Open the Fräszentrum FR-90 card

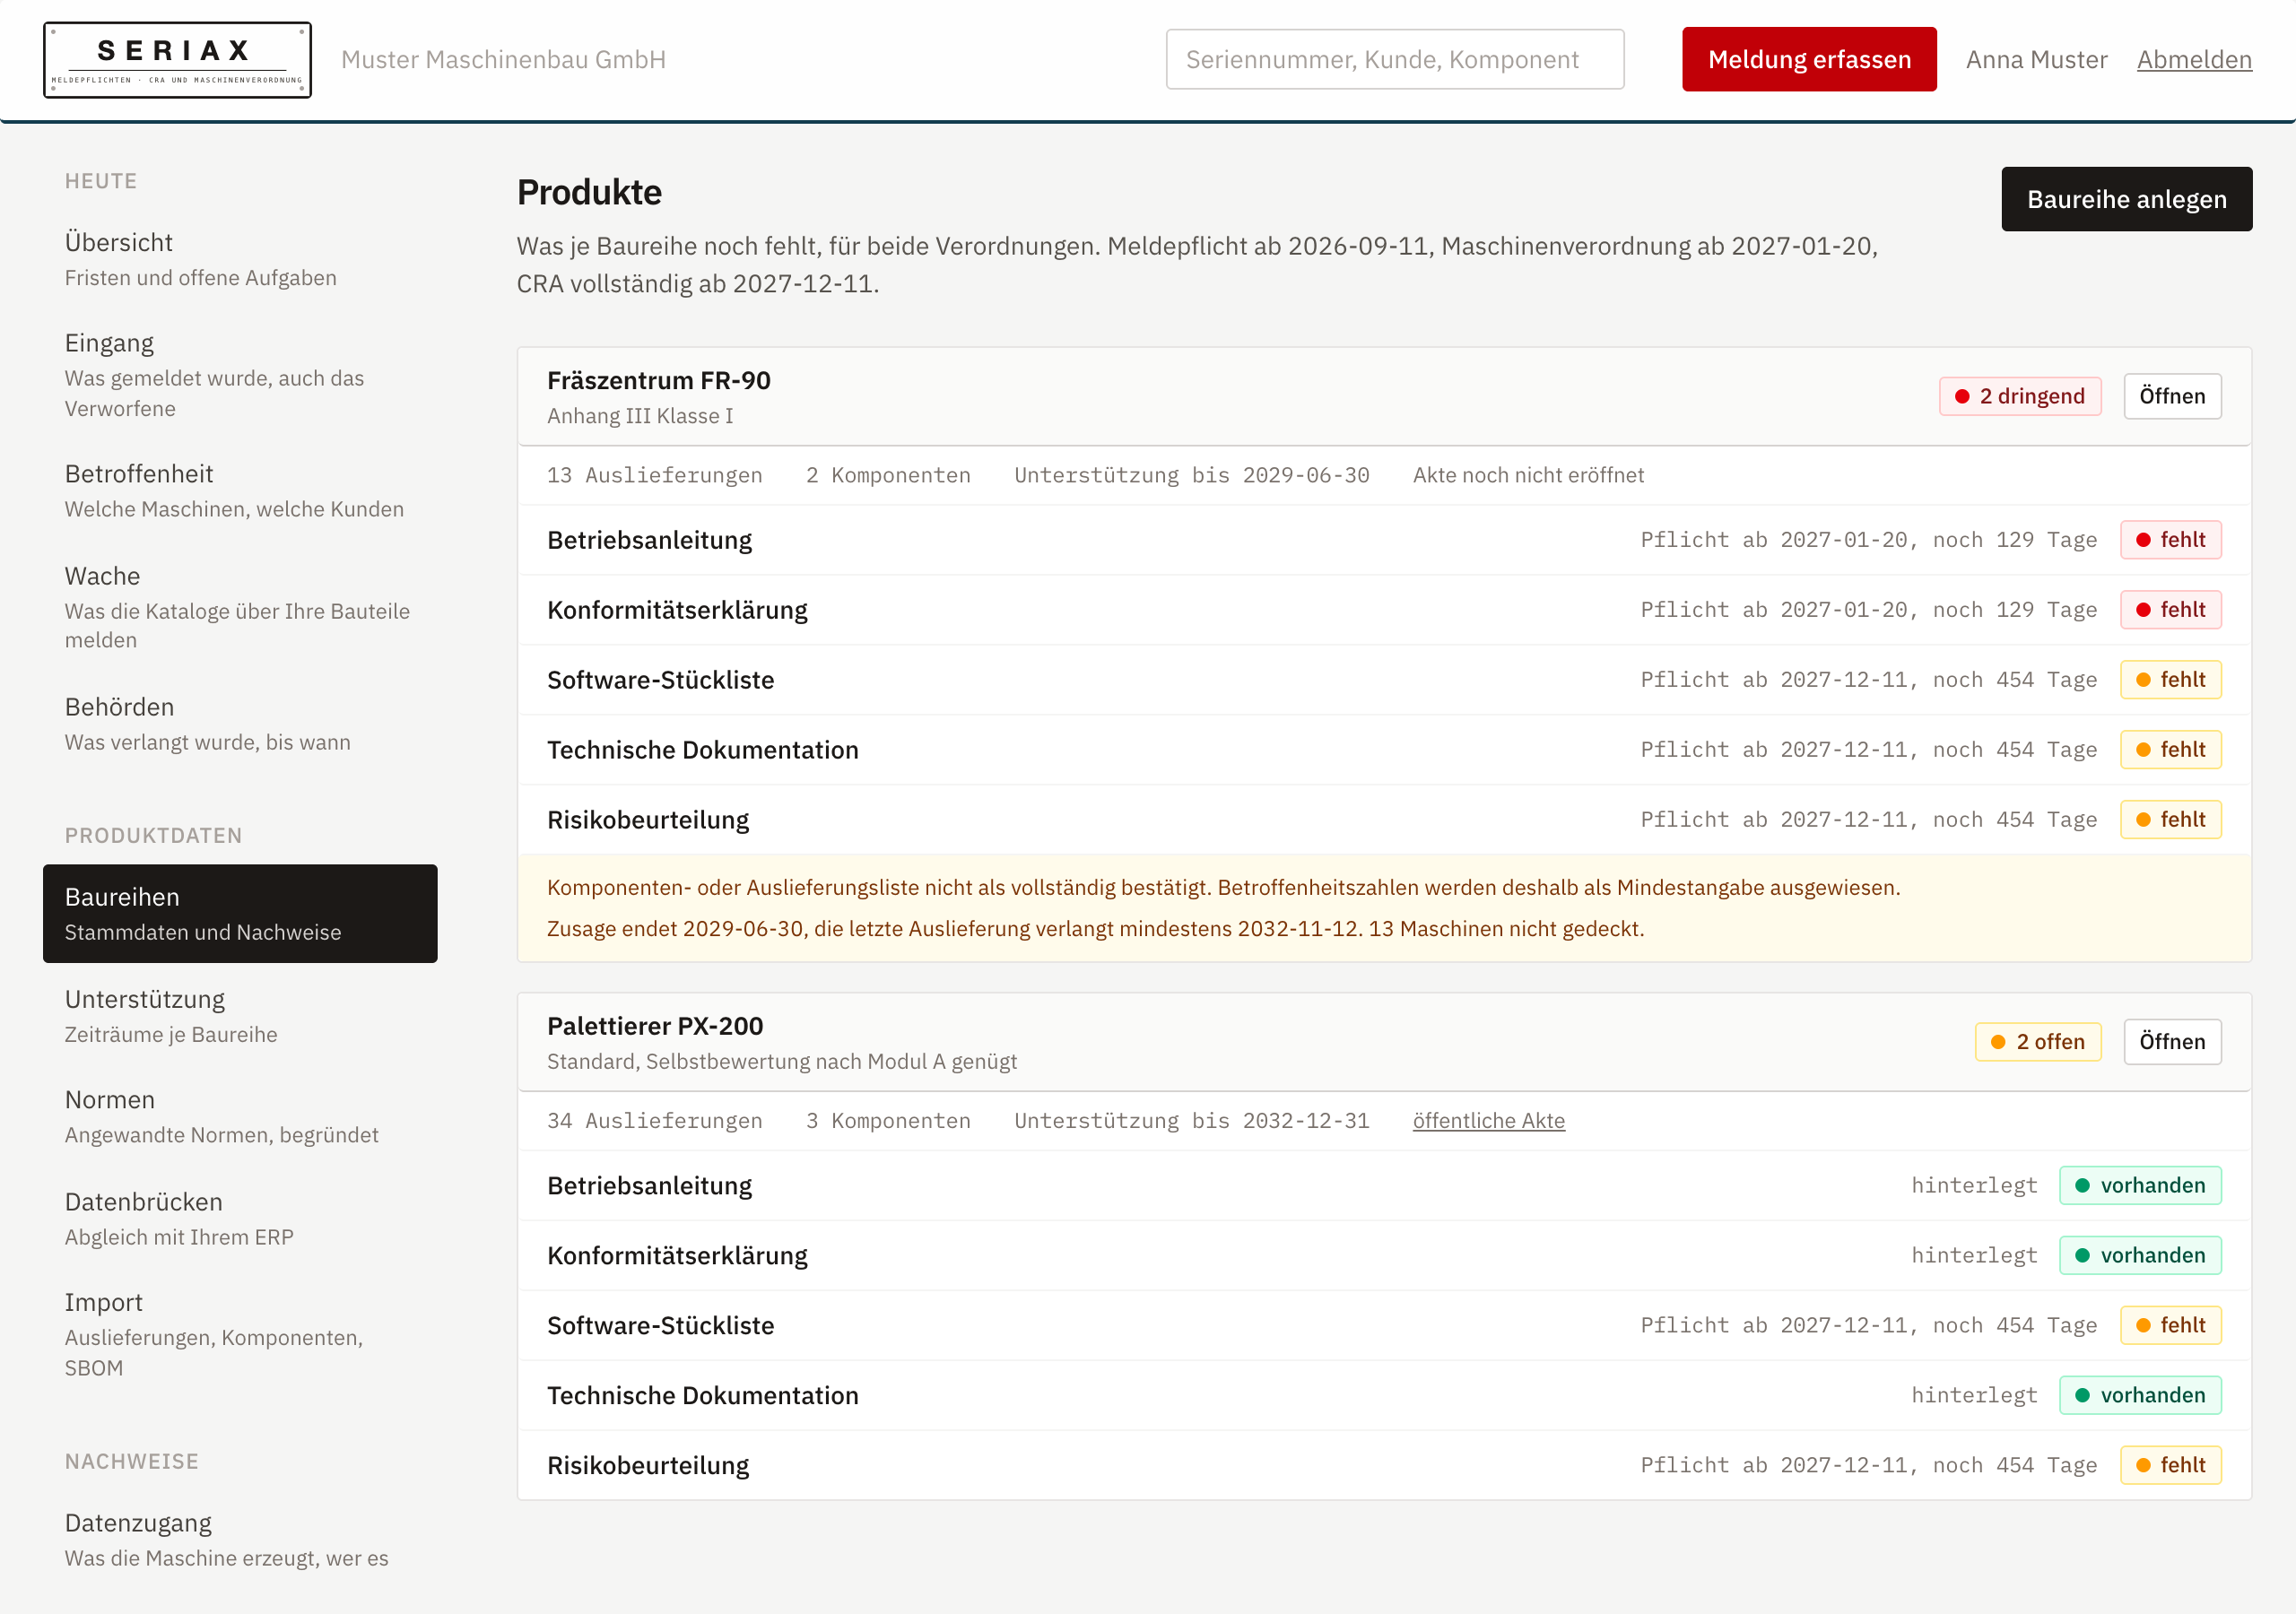coord(2171,396)
